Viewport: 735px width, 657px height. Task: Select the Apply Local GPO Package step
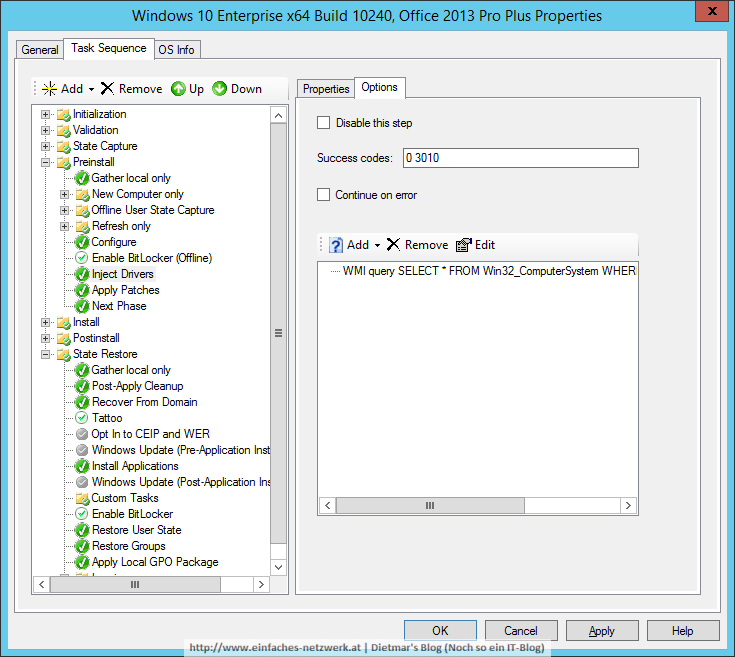pyautogui.click(x=155, y=562)
